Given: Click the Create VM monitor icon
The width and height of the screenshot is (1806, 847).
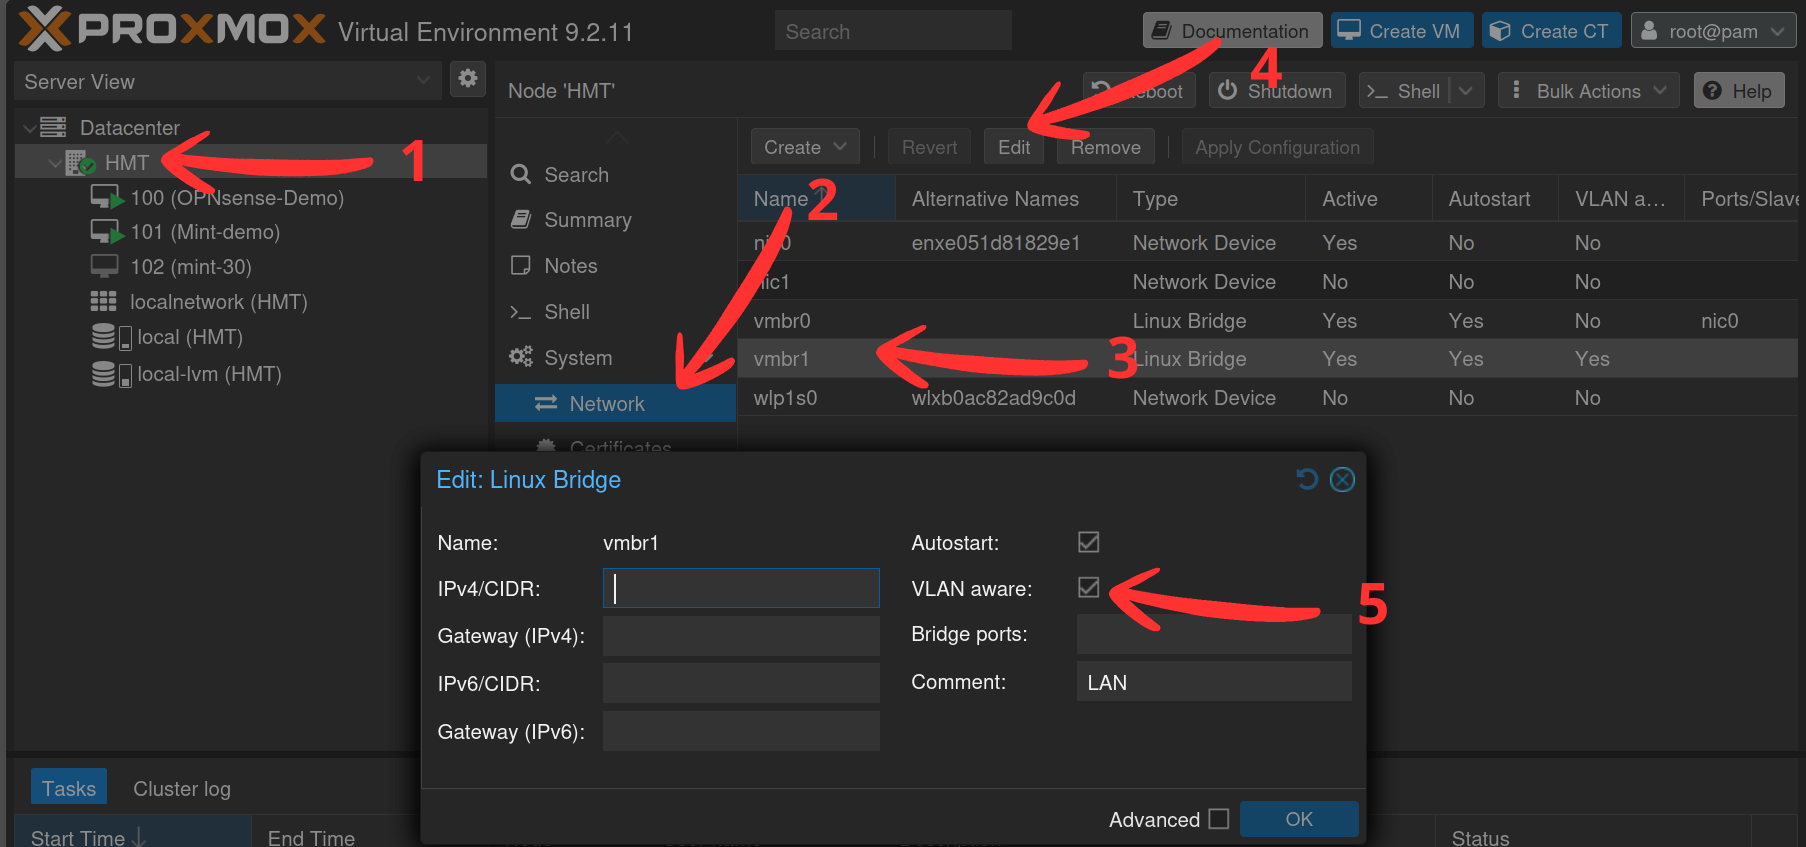Looking at the screenshot, I should (1349, 30).
